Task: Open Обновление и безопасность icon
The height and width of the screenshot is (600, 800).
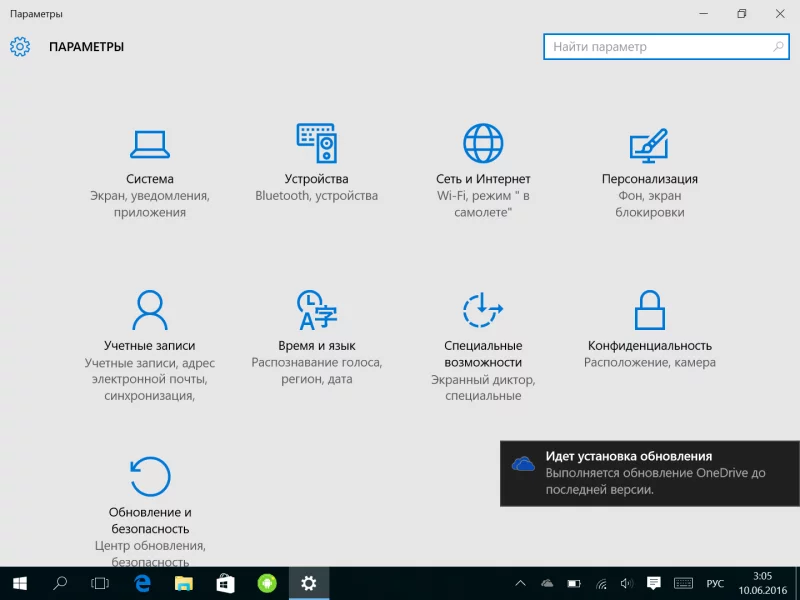Action: tap(150, 477)
